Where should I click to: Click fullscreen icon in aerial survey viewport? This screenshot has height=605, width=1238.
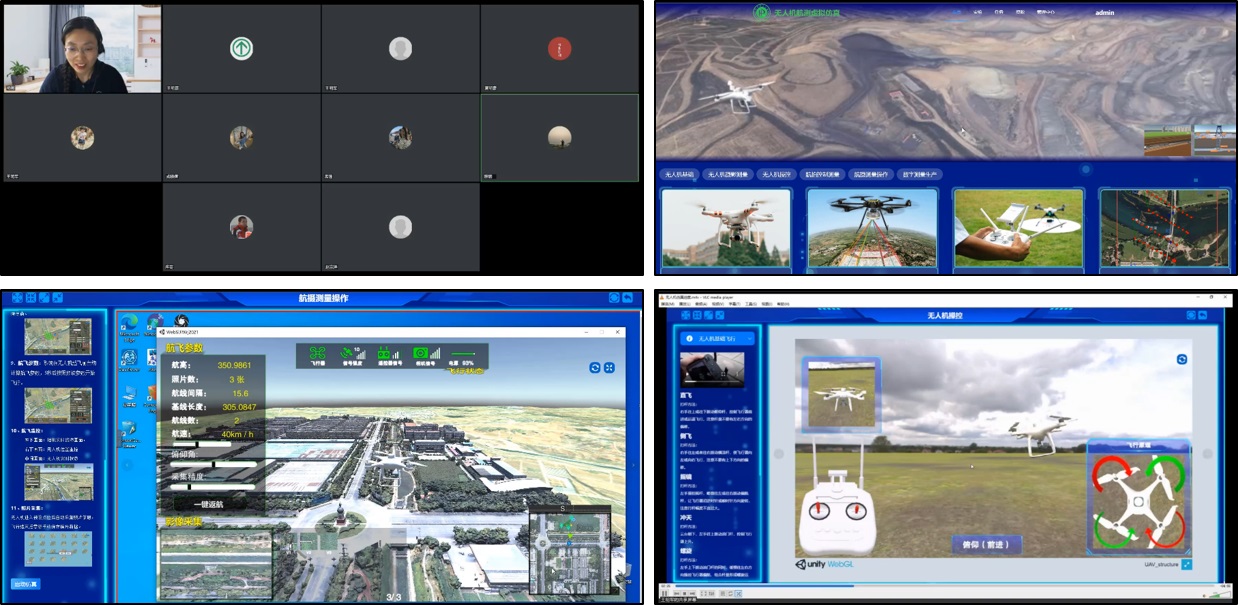(609, 367)
